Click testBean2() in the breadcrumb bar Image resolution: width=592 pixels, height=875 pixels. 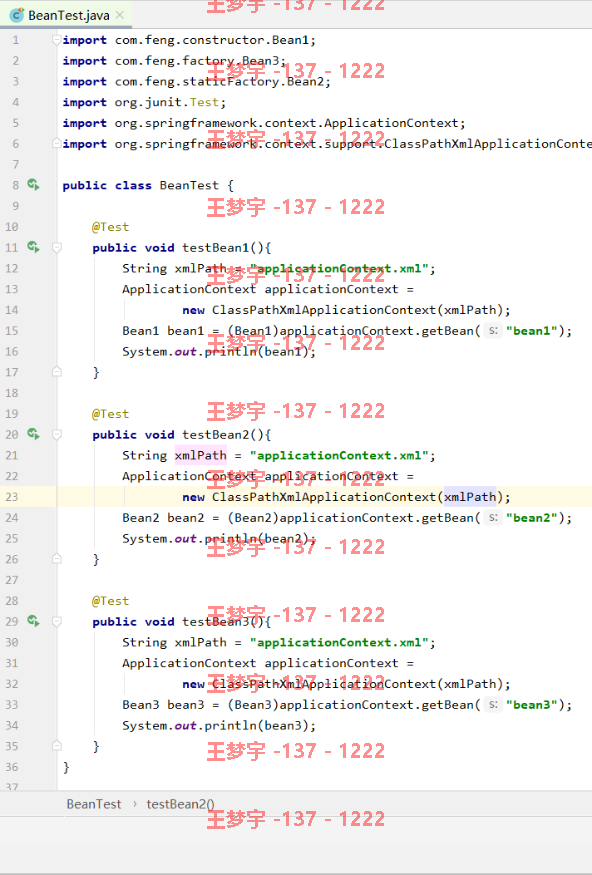tap(180, 804)
